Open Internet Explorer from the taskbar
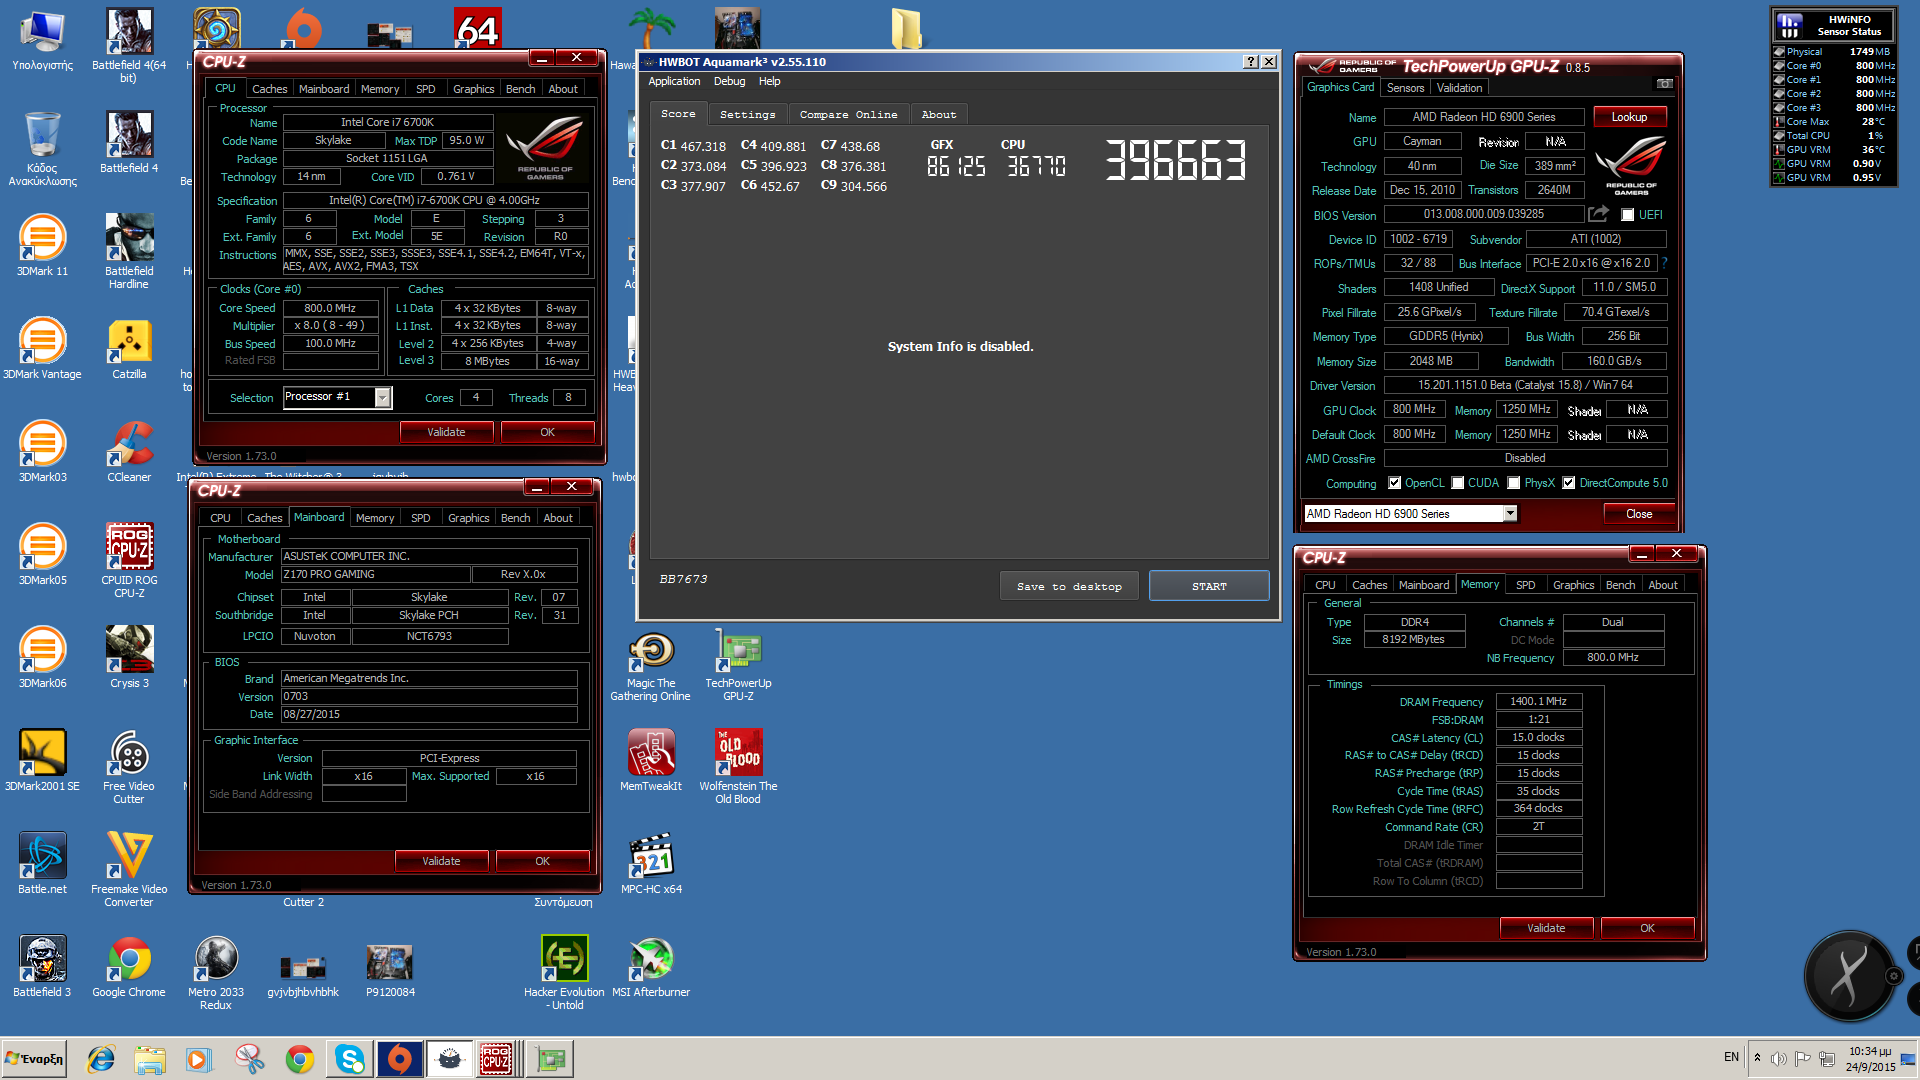1920x1080 pixels. pyautogui.click(x=101, y=1059)
